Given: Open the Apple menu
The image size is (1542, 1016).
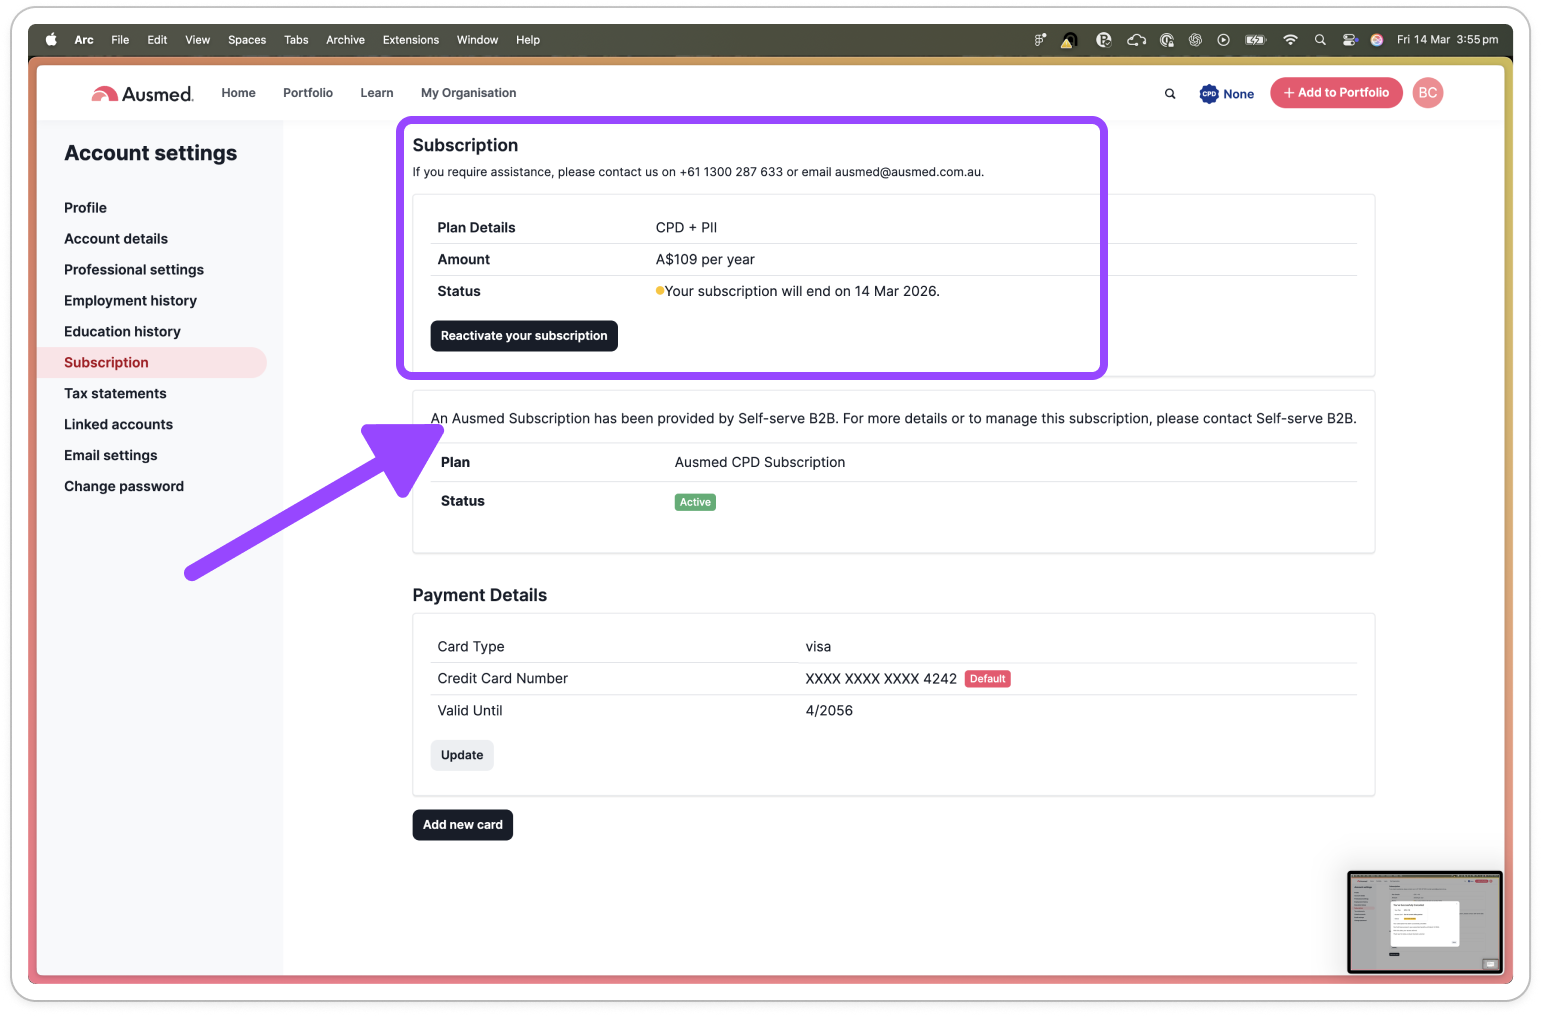Looking at the screenshot, I should pos(51,40).
